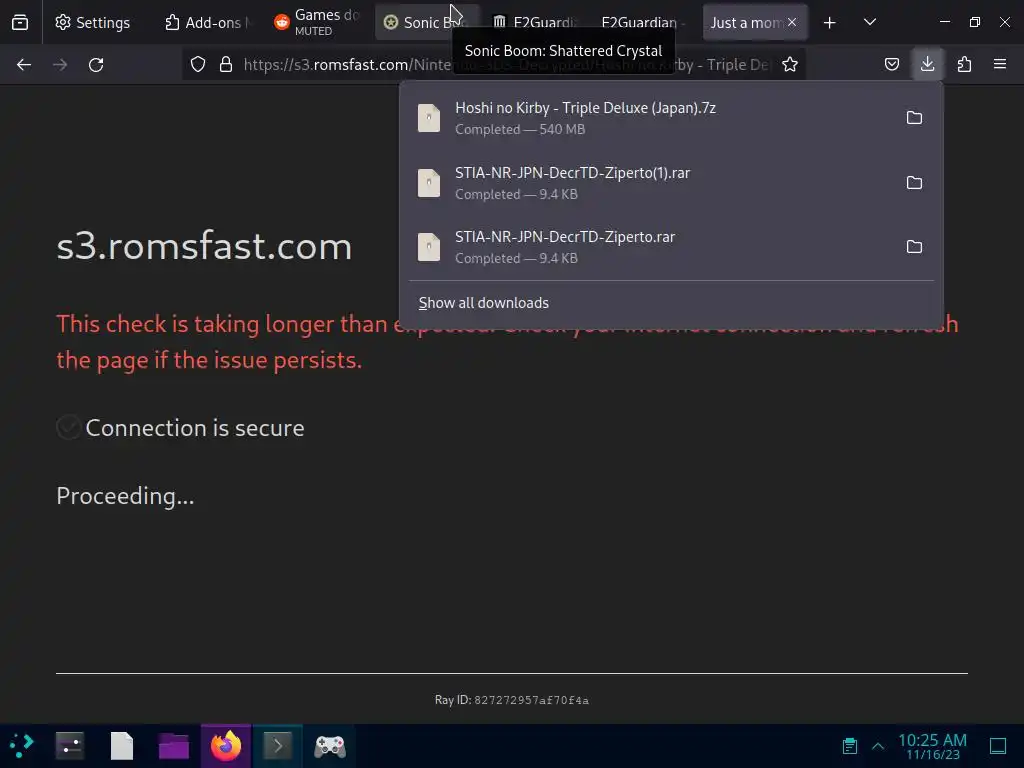The height and width of the screenshot is (768, 1024).
Task: Open Firefox View tab overview icon
Action: (x=20, y=22)
